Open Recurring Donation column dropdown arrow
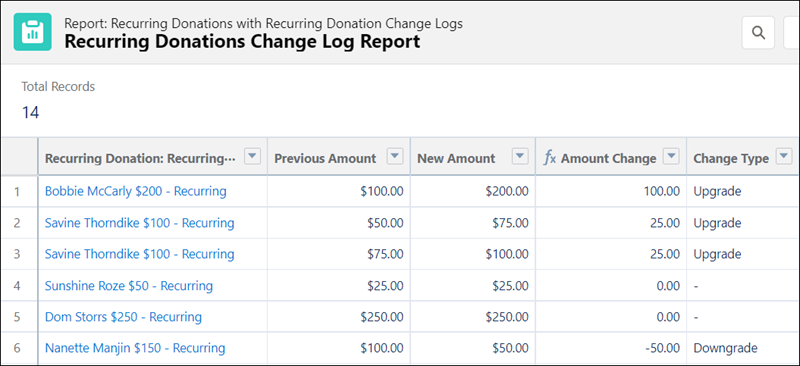This screenshot has height=366, width=800. pyautogui.click(x=252, y=157)
